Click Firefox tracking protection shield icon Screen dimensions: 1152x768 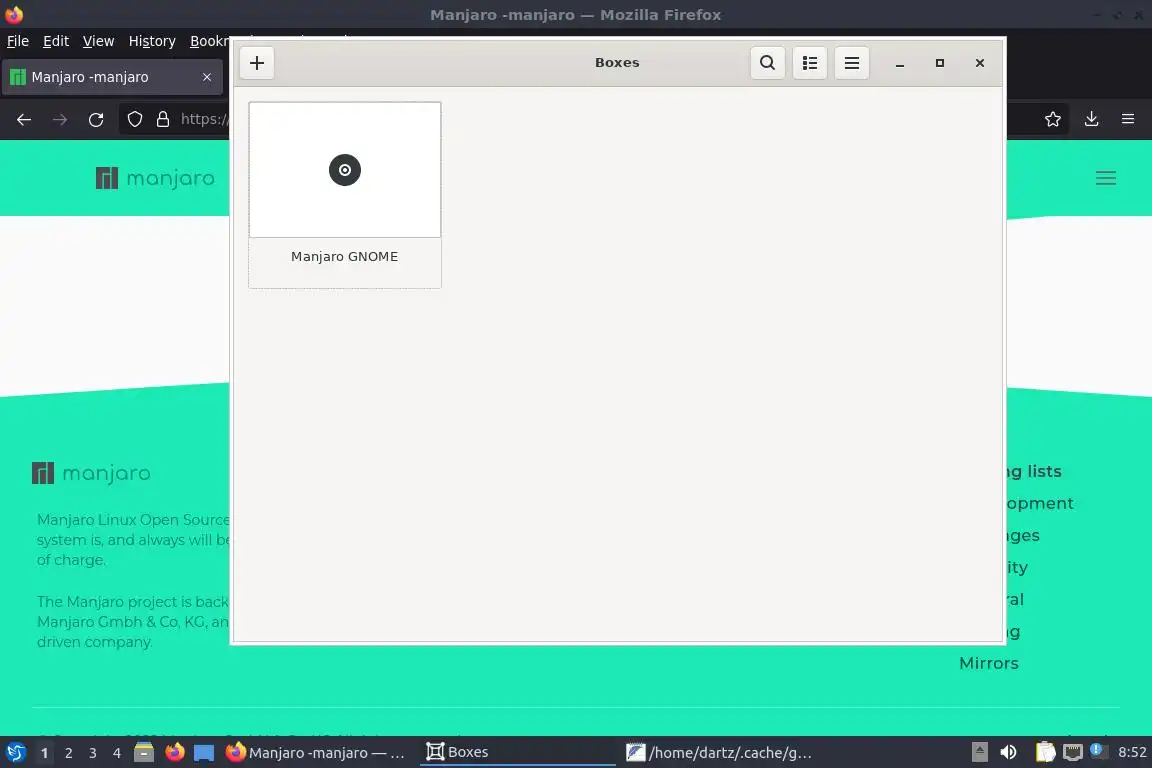click(x=134, y=119)
